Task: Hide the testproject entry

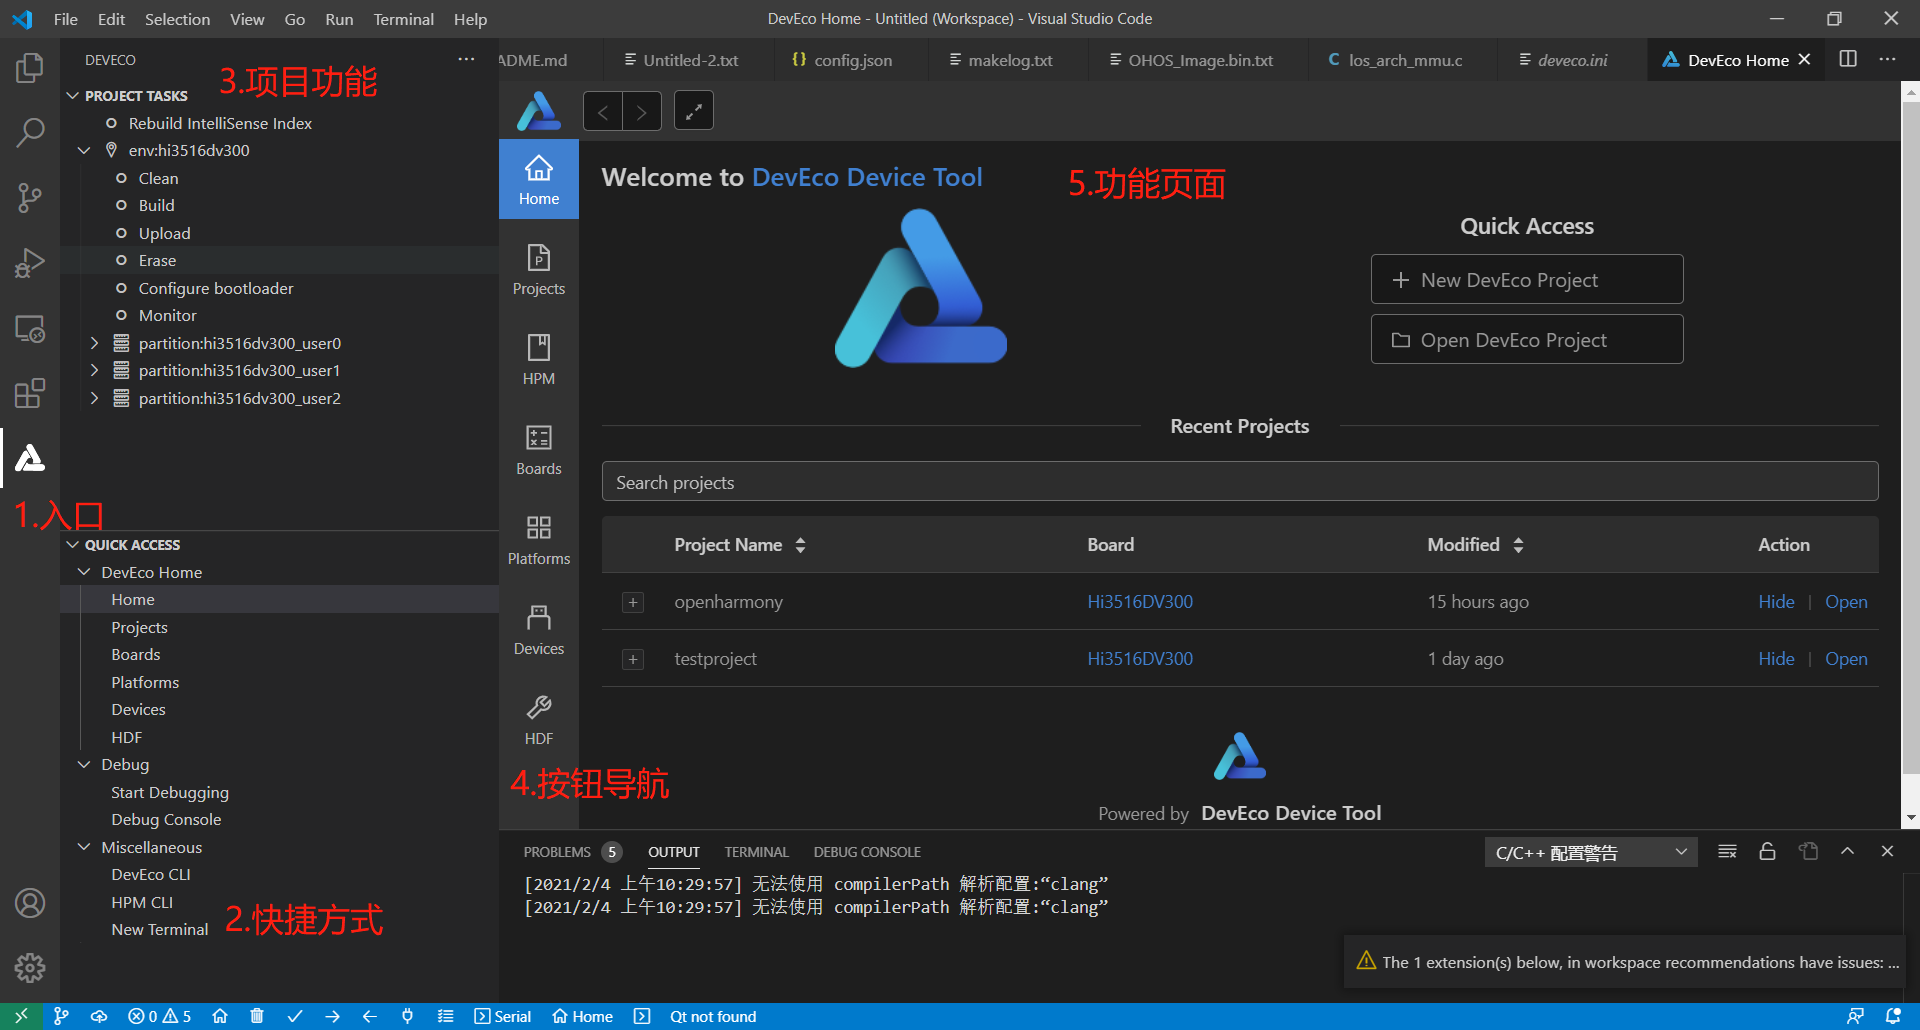Action: (1776, 659)
